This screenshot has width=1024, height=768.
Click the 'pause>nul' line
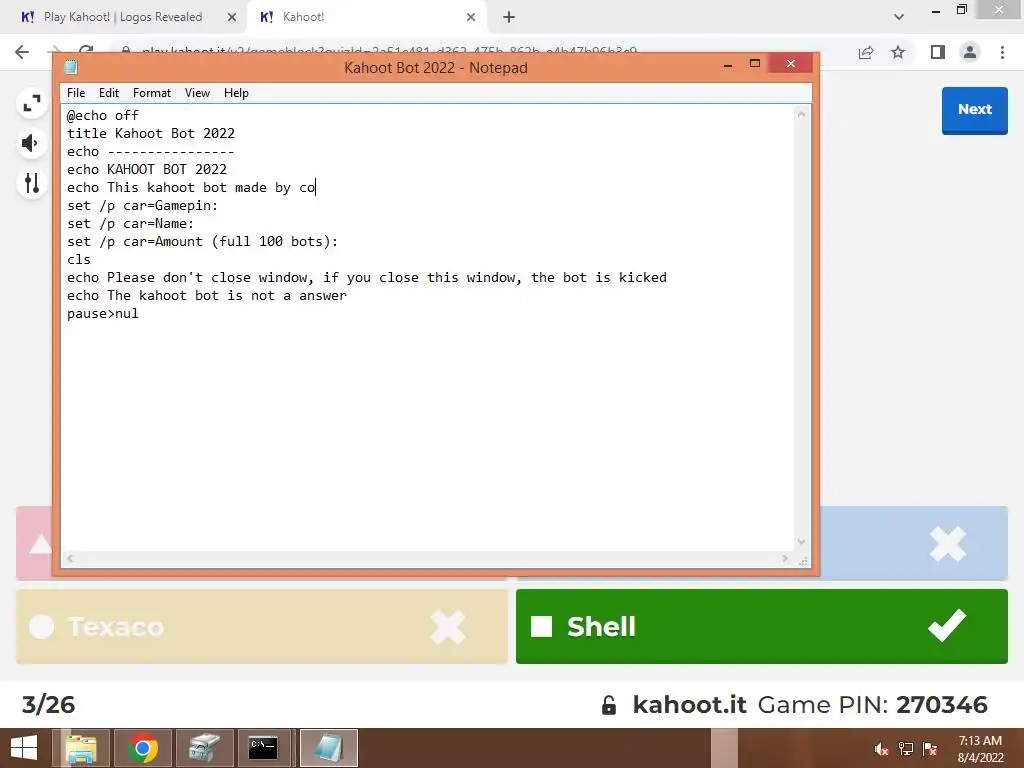pyautogui.click(x=103, y=313)
